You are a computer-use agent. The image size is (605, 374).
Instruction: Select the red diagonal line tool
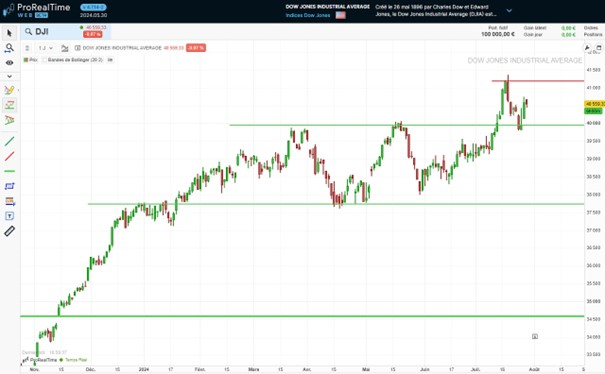coord(9,156)
